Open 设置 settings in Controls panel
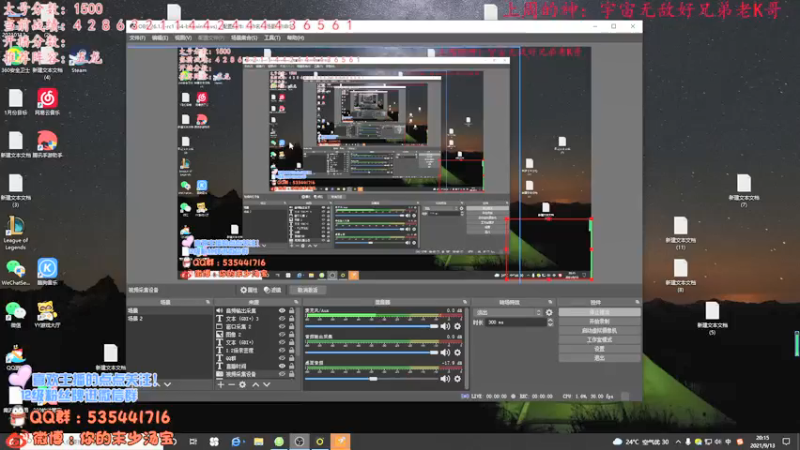This screenshot has width=800, height=450. tap(599, 349)
